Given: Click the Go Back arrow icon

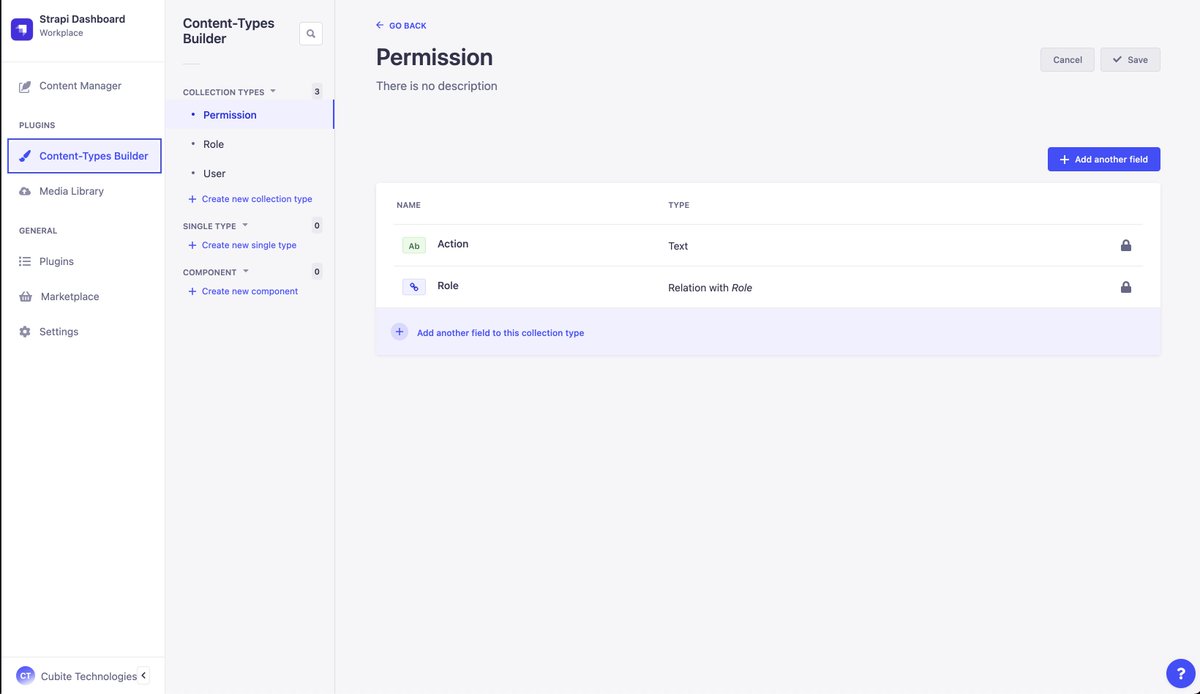Looking at the screenshot, I should click(x=380, y=25).
